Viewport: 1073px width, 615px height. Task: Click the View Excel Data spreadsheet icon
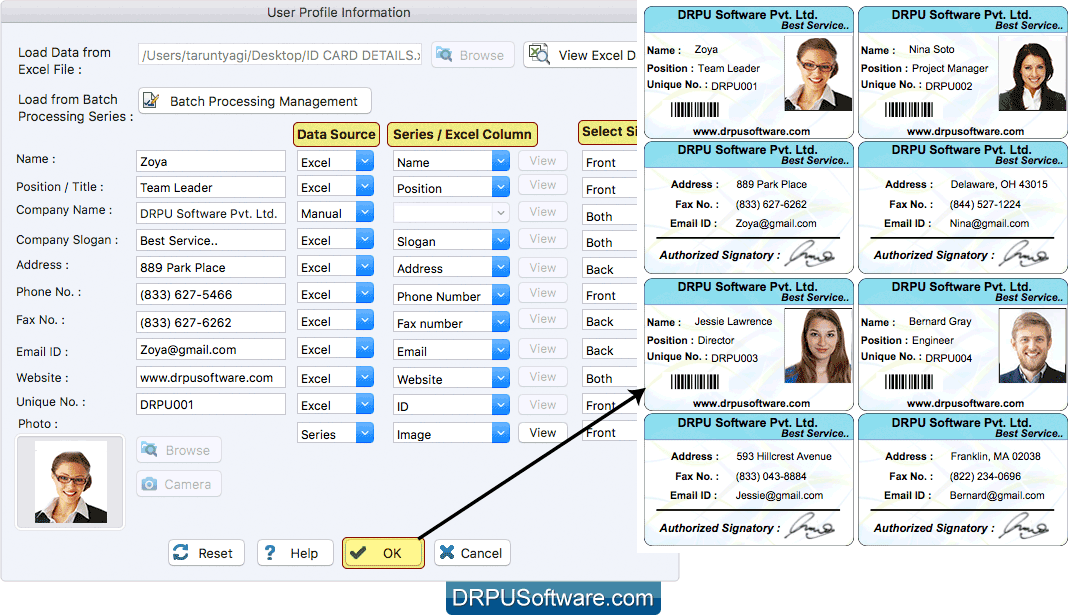(x=539, y=54)
